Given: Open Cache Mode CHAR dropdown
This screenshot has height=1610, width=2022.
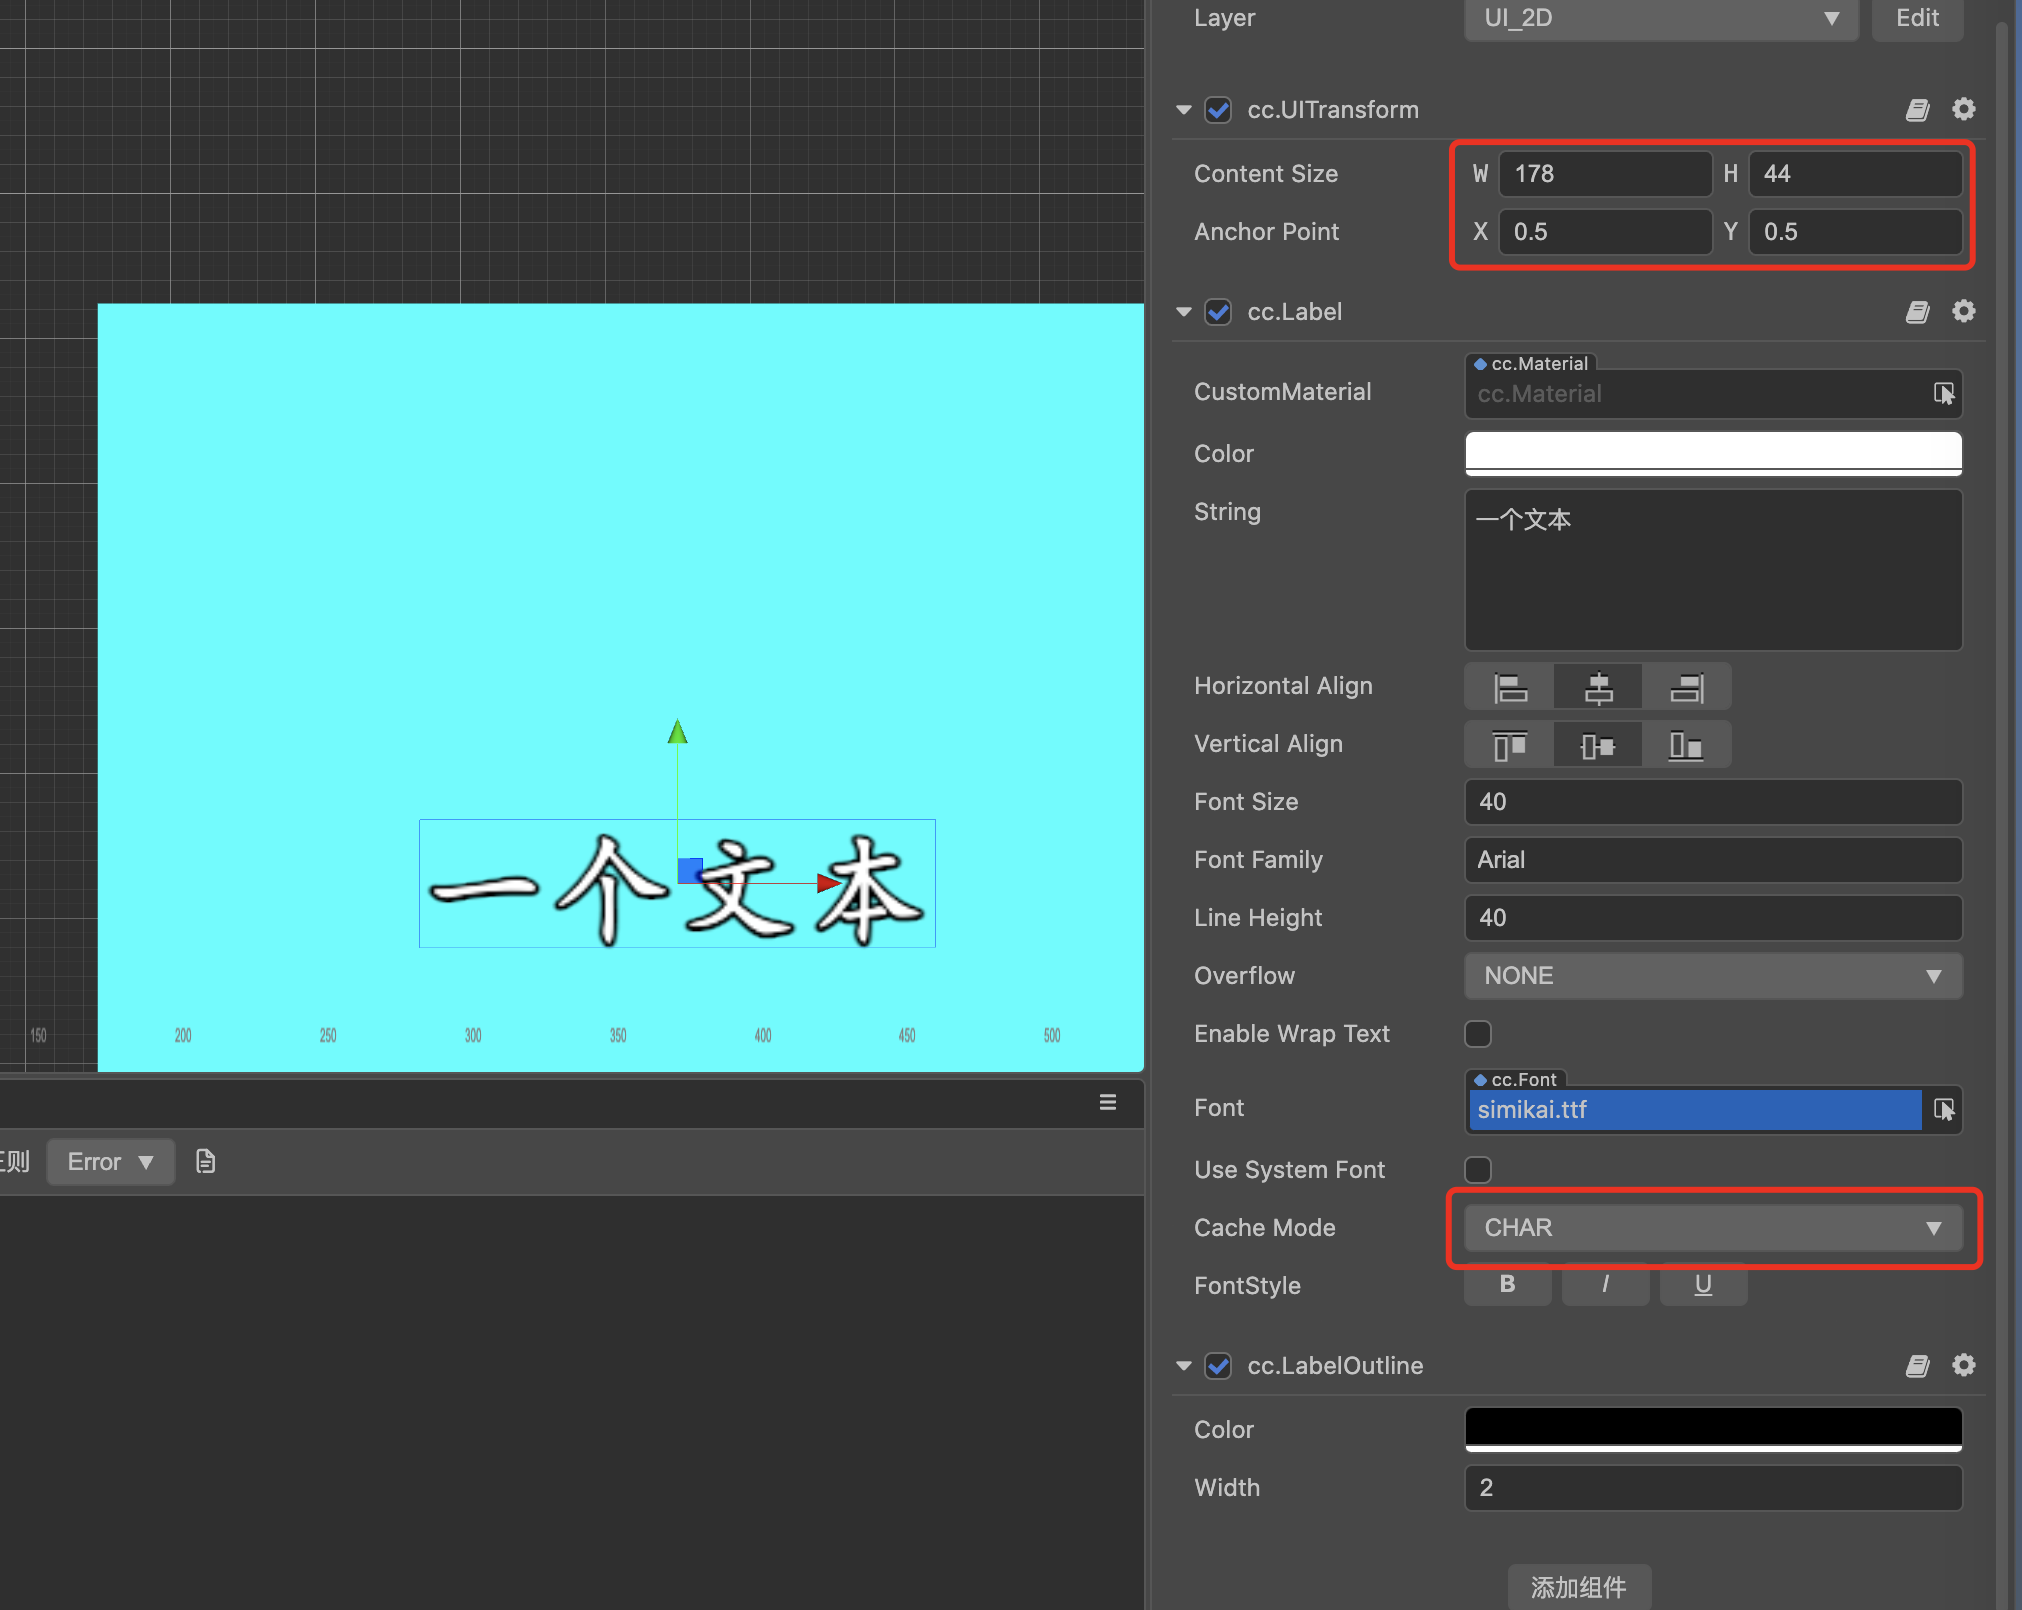Looking at the screenshot, I should (x=1712, y=1227).
